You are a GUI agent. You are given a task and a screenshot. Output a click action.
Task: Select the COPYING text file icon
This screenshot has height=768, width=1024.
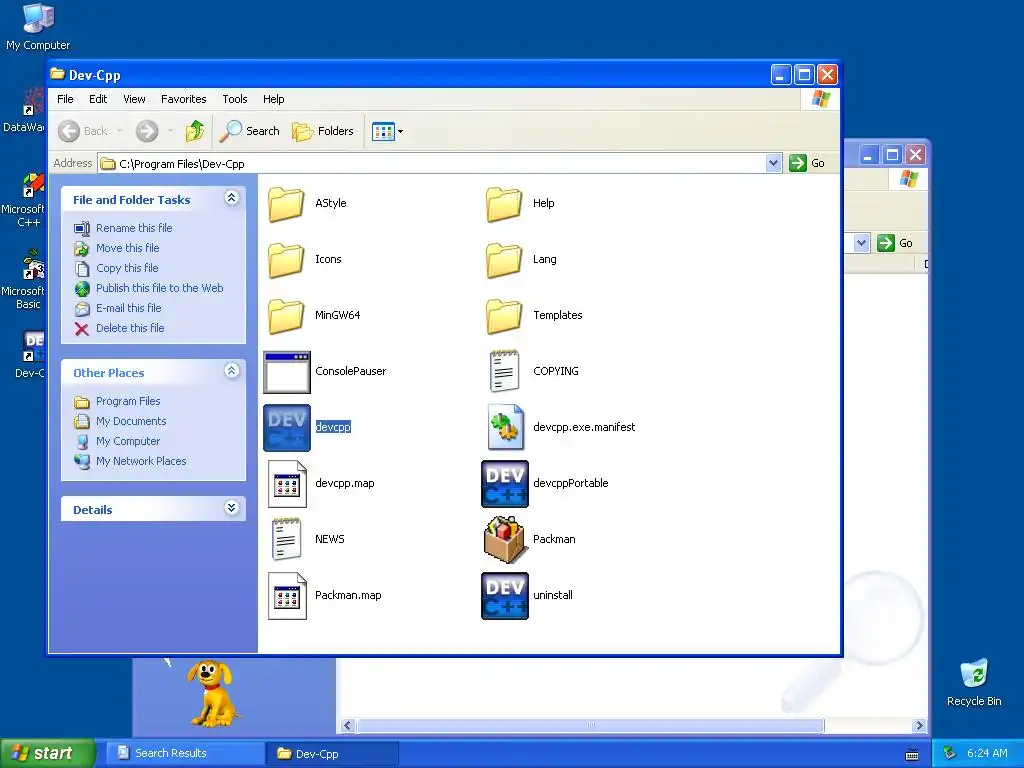coord(504,371)
